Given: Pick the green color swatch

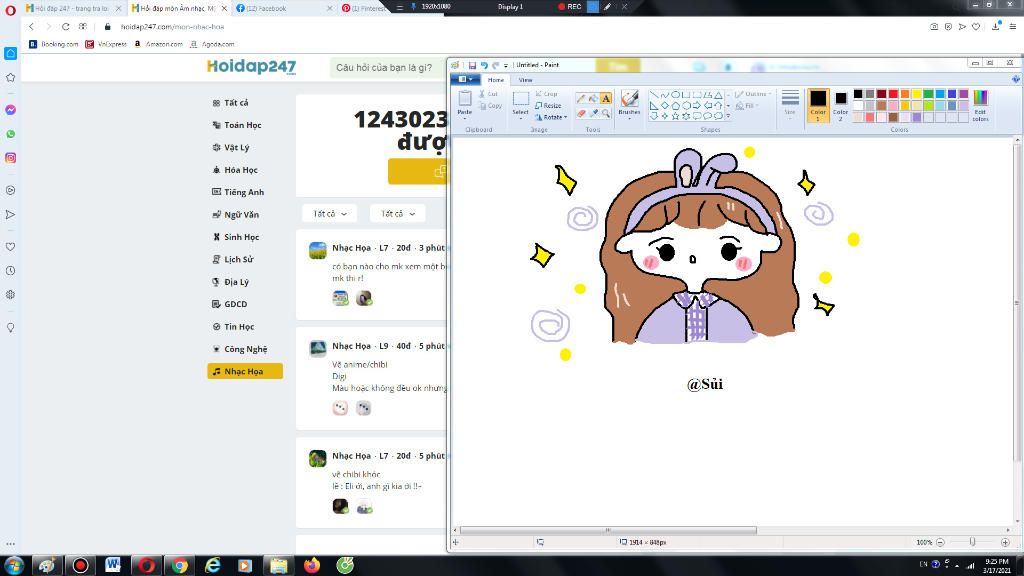Looking at the screenshot, I should click(x=929, y=94).
